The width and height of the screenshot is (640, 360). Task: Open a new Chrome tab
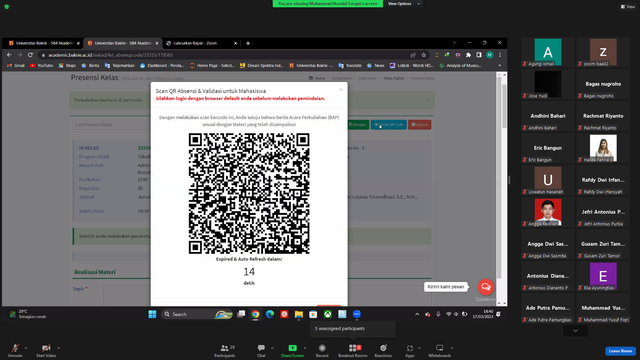point(248,43)
